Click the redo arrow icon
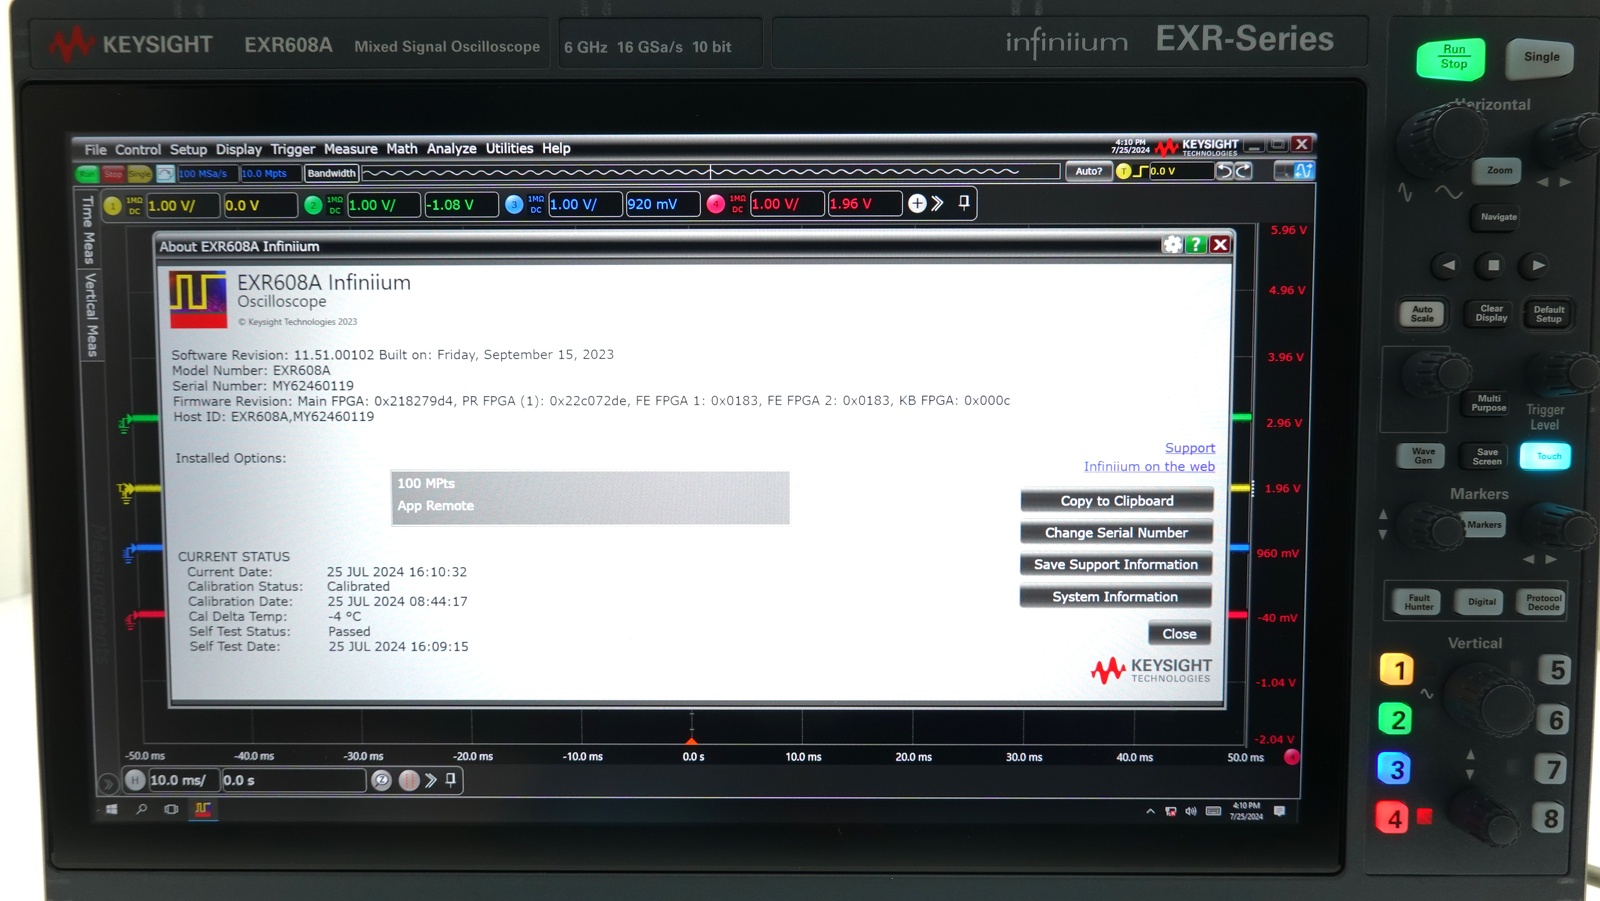This screenshot has width=1600, height=901. click(1243, 171)
